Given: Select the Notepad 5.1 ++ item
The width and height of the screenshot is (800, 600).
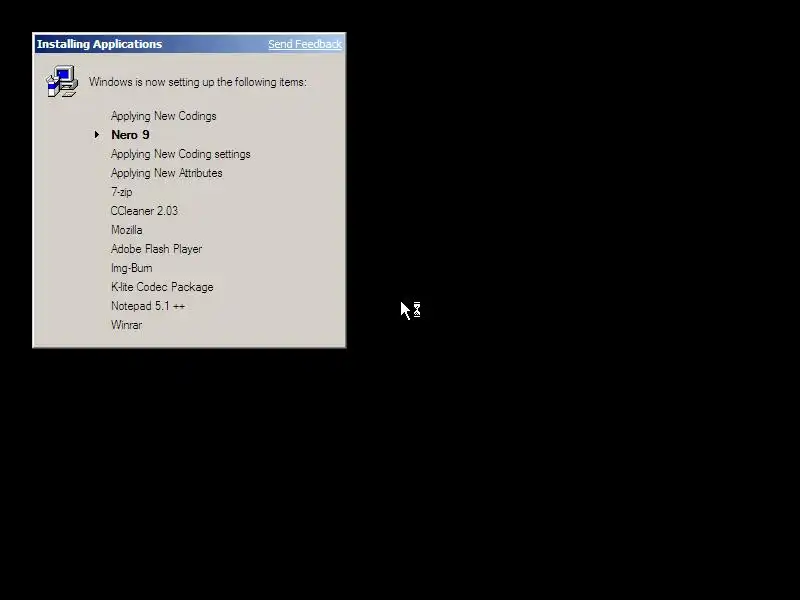Looking at the screenshot, I should (147, 306).
